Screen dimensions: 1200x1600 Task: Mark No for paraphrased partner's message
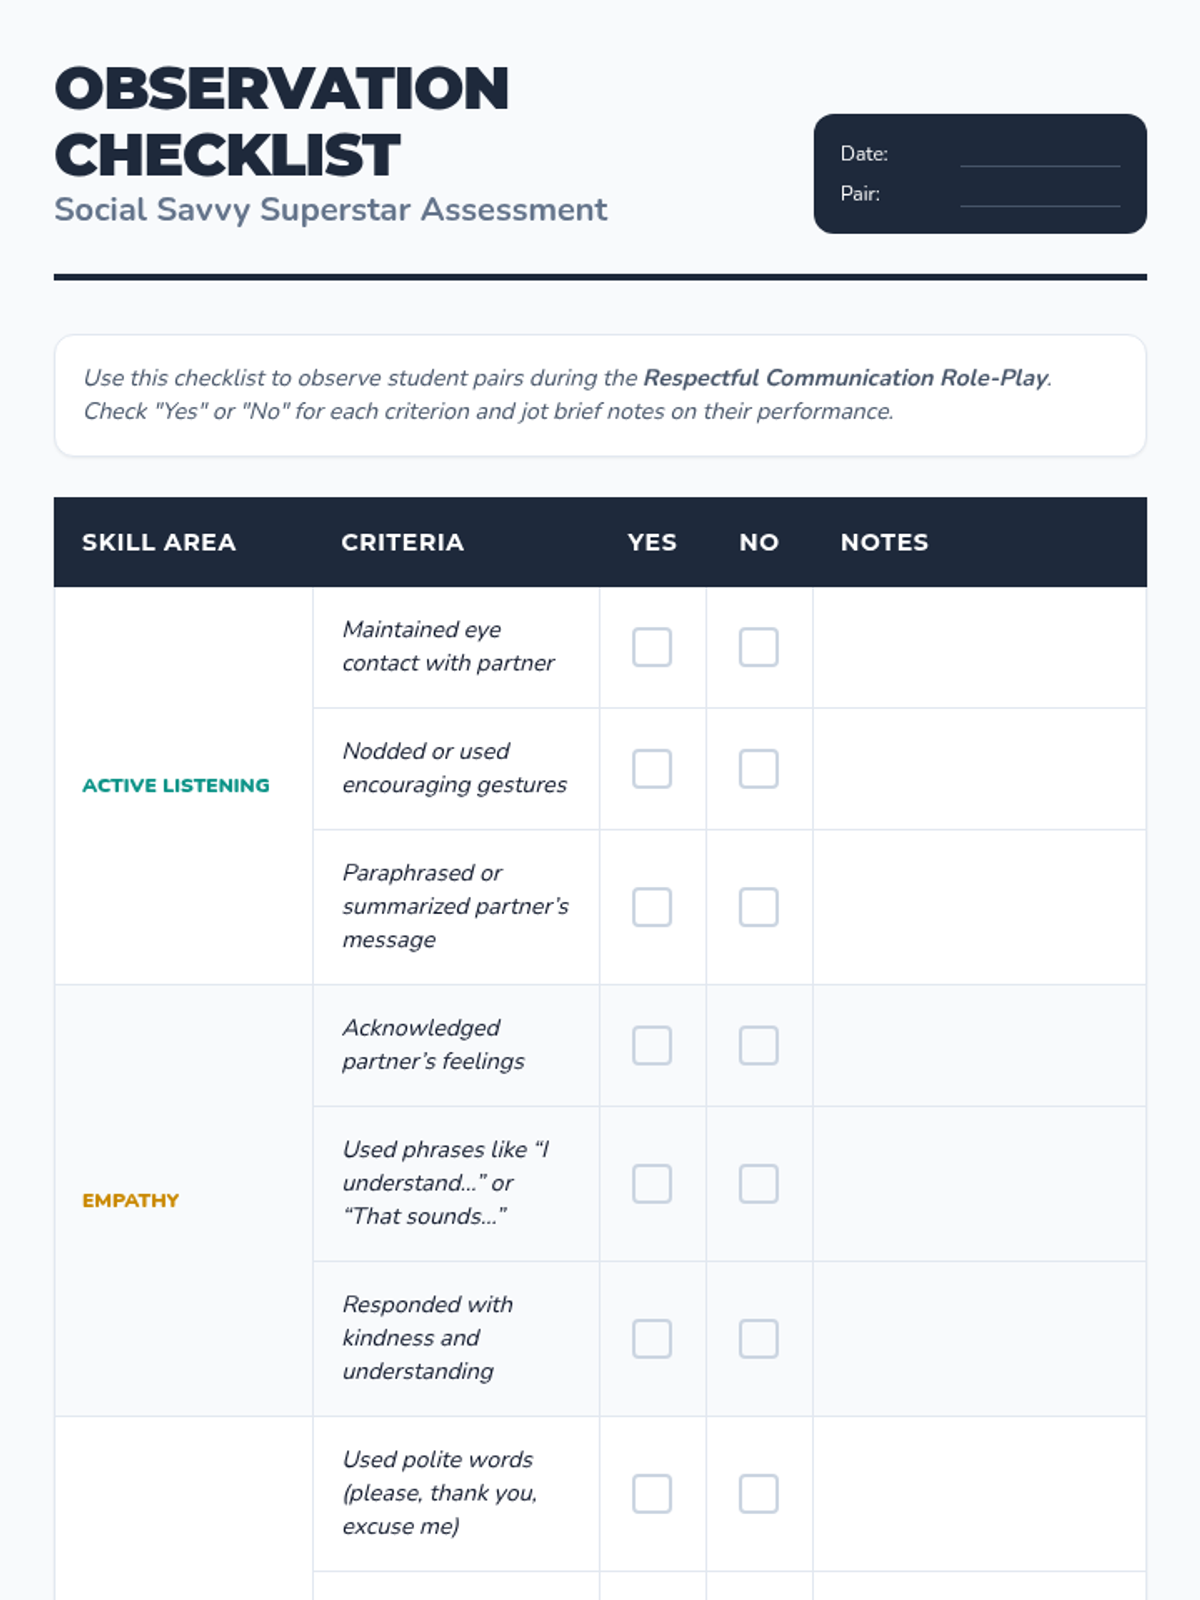click(758, 907)
